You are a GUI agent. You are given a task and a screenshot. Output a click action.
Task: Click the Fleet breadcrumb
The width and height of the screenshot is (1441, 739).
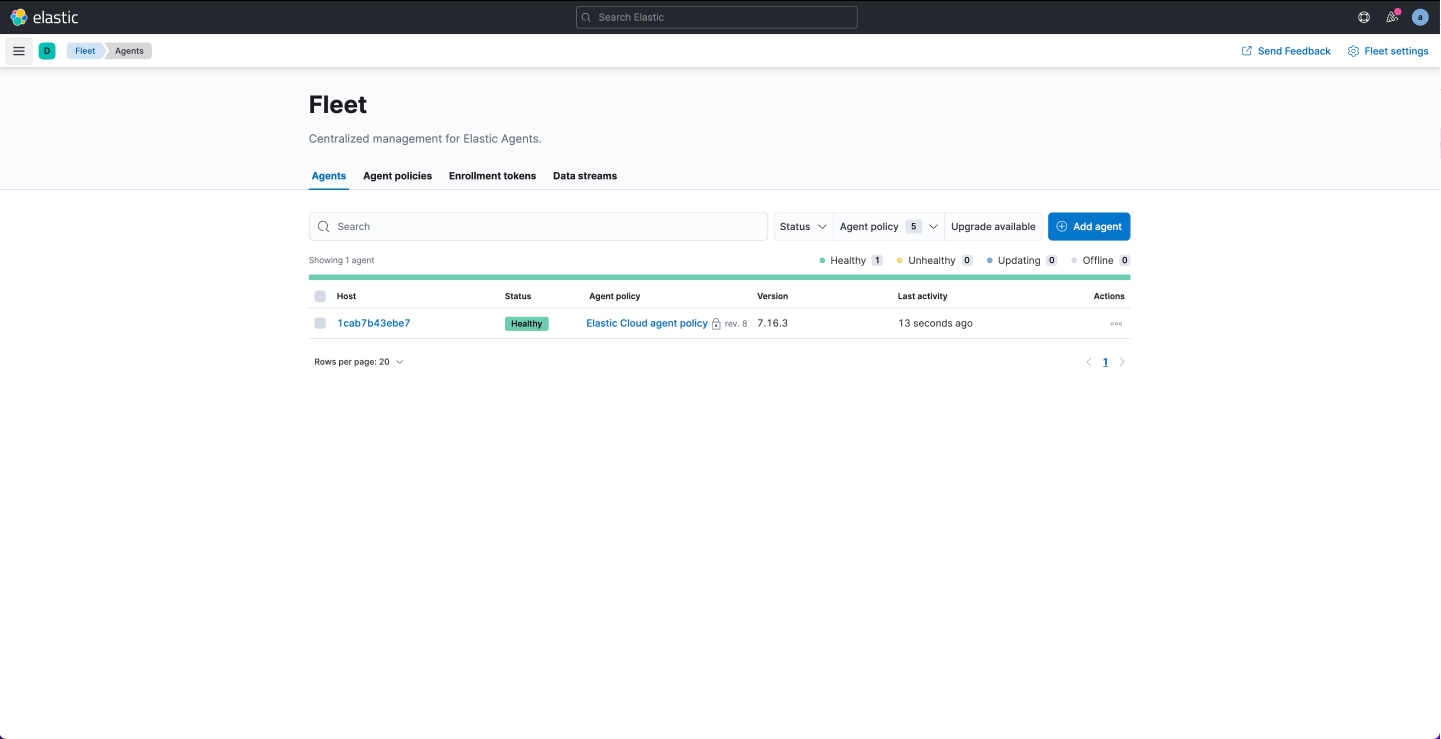coord(85,51)
